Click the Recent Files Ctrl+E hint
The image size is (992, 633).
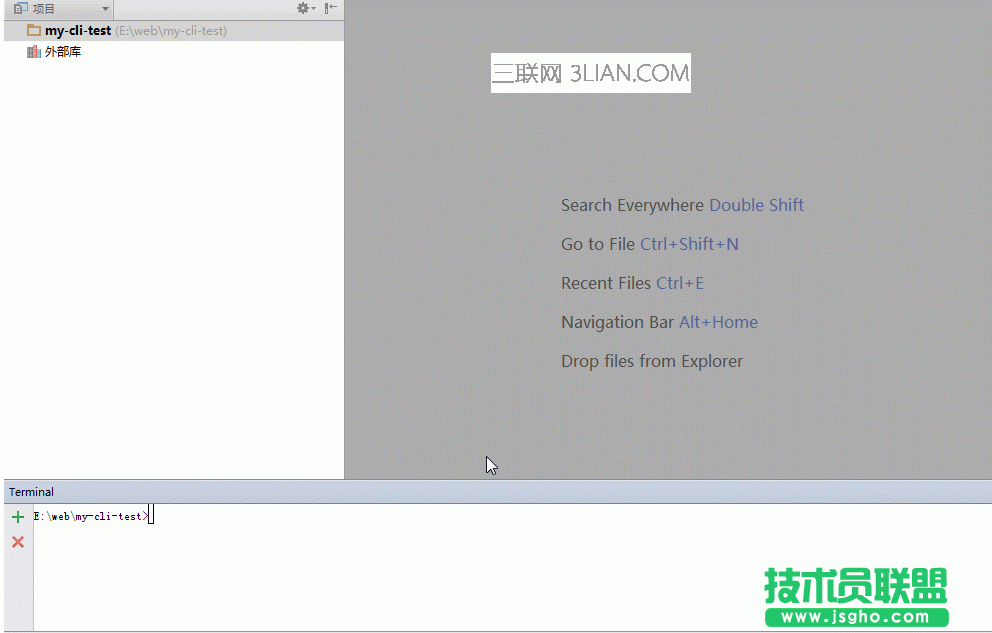point(632,283)
